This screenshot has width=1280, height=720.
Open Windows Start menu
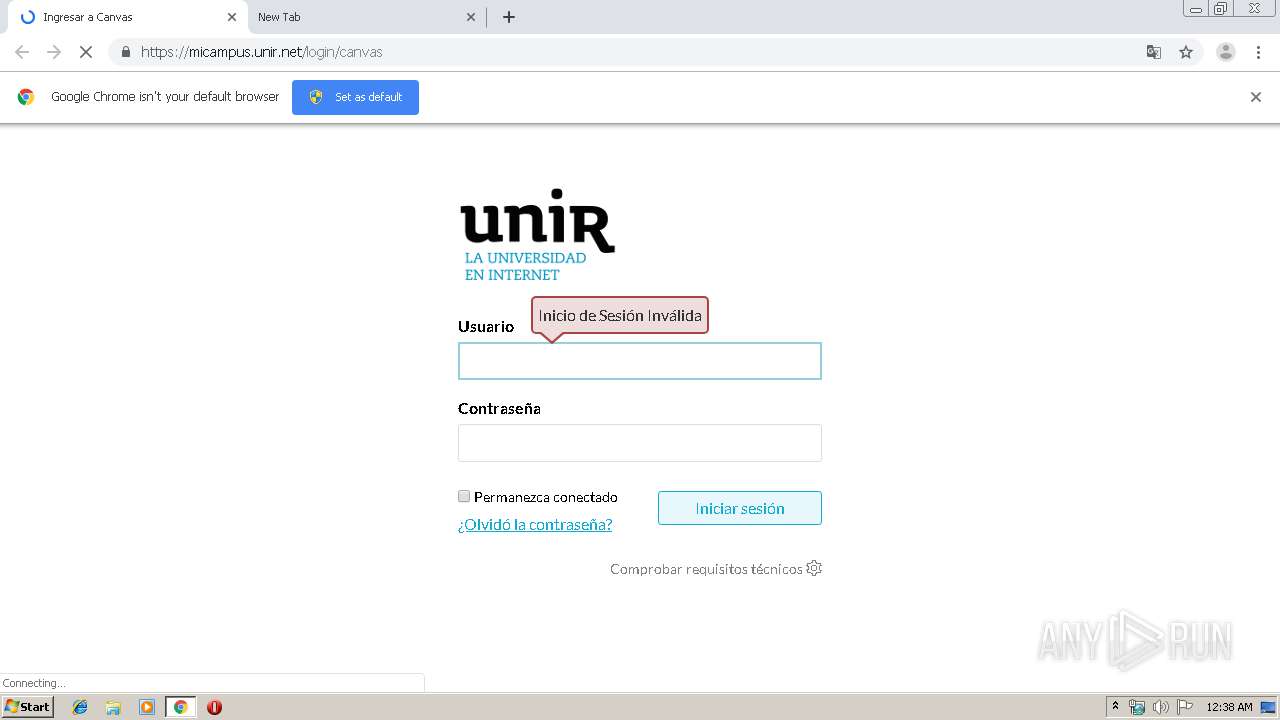[28, 707]
